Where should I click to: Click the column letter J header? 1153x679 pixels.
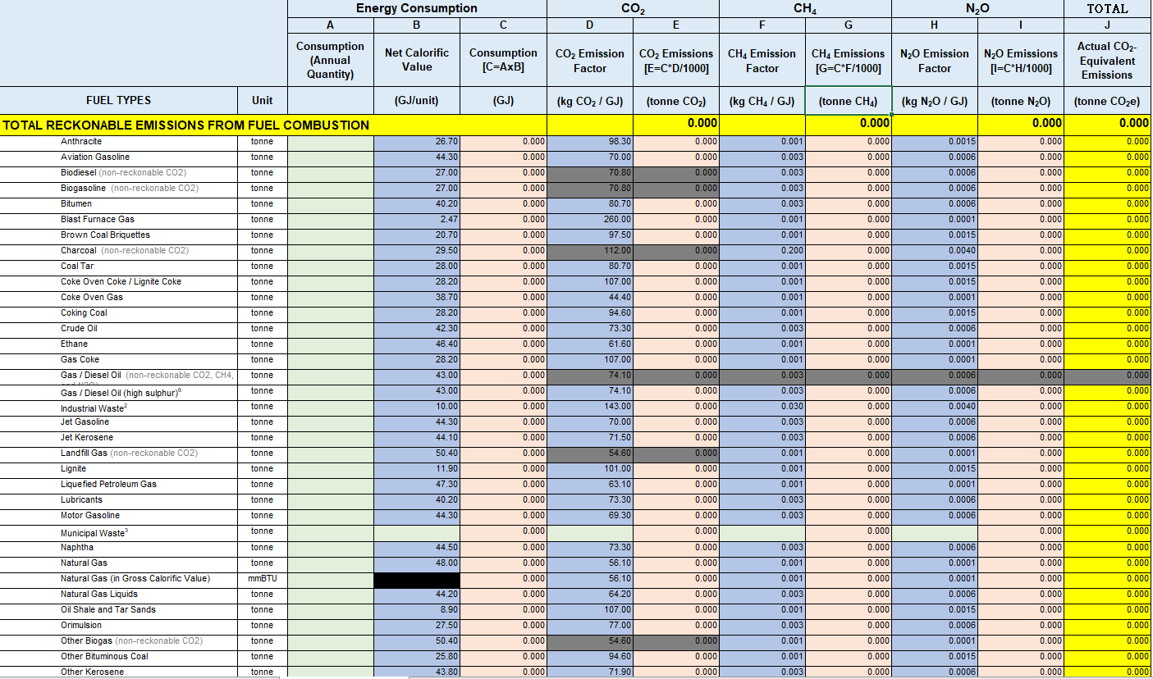point(1108,25)
